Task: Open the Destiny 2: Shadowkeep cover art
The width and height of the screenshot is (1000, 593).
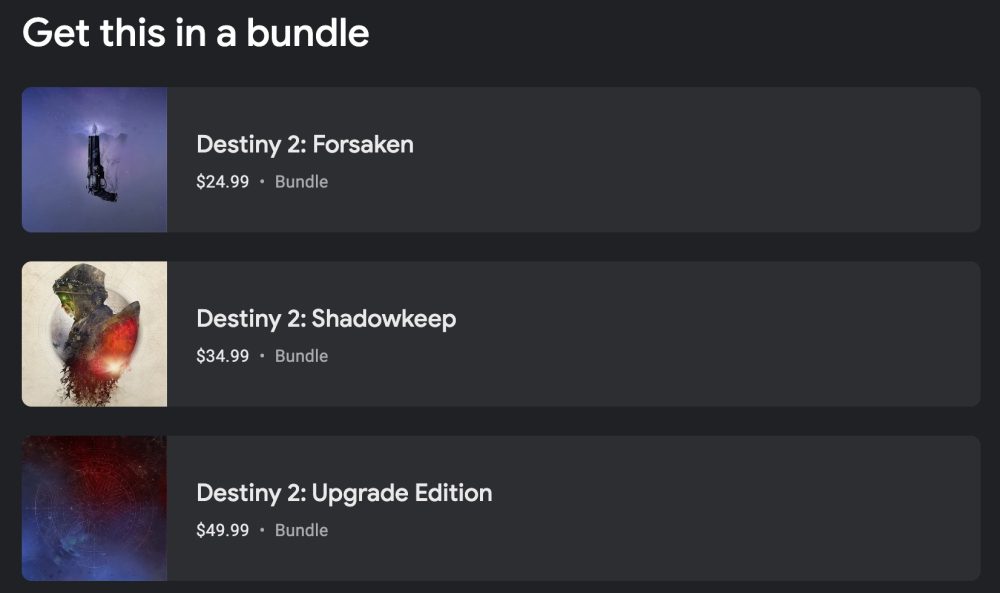Action: click(x=94, y=334)
